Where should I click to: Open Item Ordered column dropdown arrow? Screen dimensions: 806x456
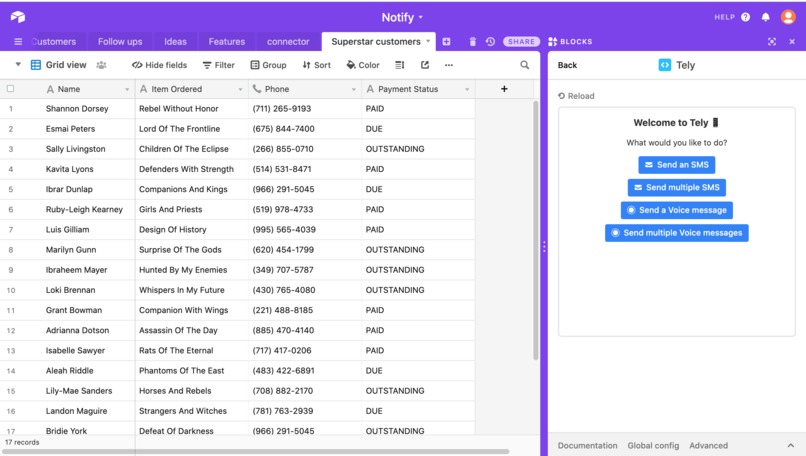tap(240, 89)
